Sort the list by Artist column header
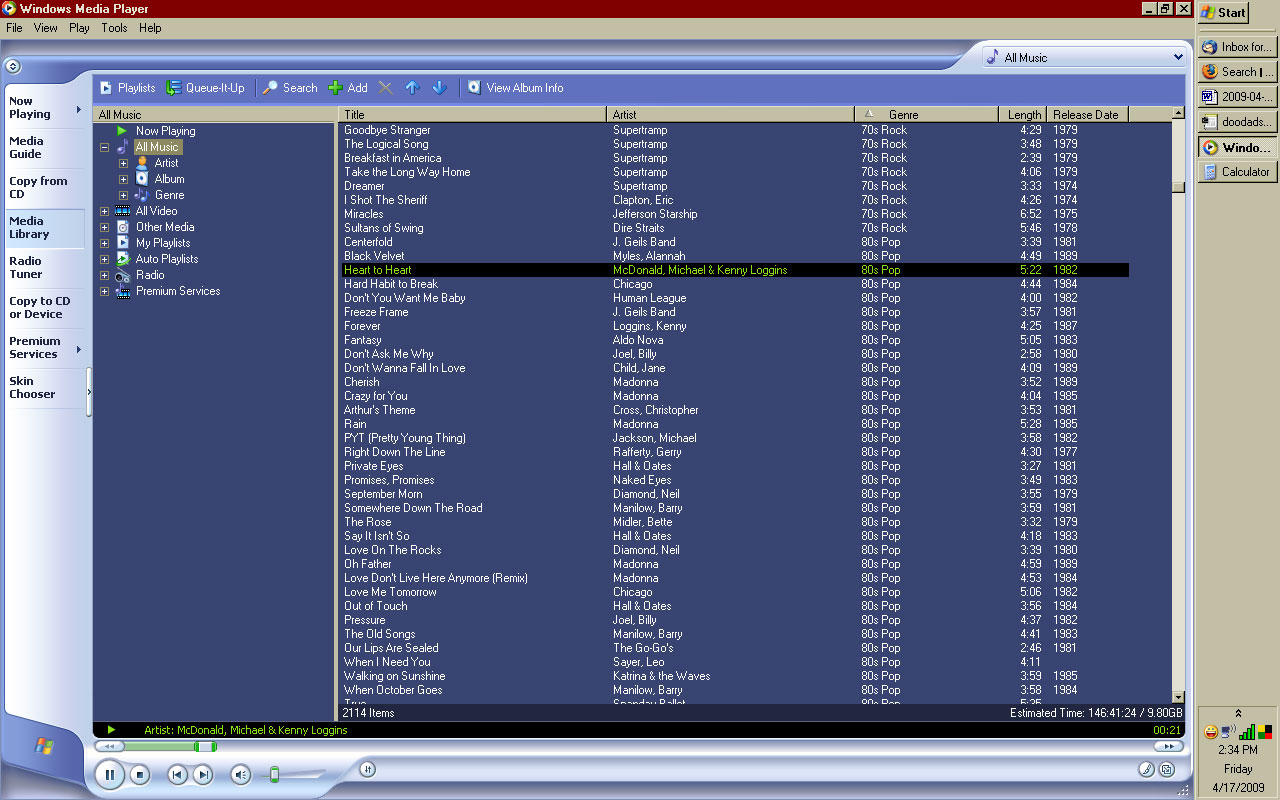 [x=731, y=114]
